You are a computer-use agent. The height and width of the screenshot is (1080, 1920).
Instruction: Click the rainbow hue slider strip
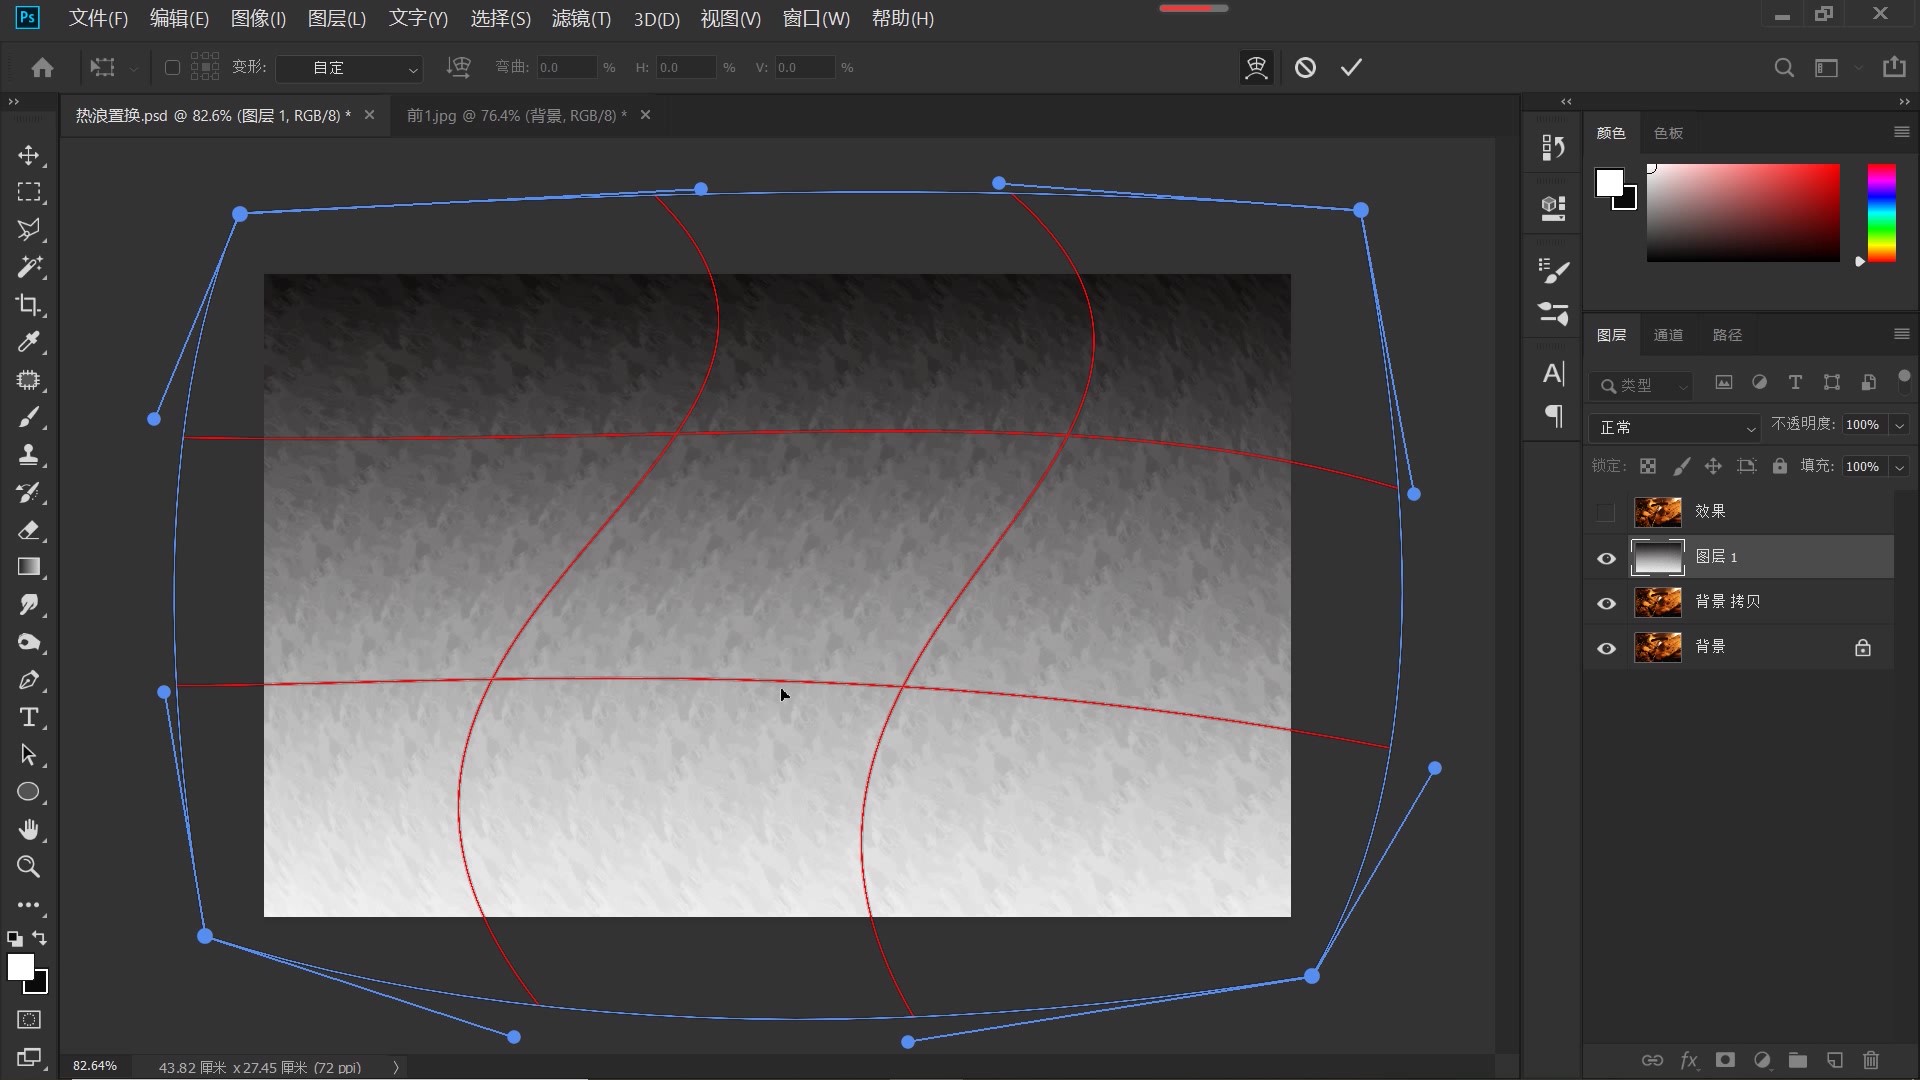click(x=1881, y=213)
